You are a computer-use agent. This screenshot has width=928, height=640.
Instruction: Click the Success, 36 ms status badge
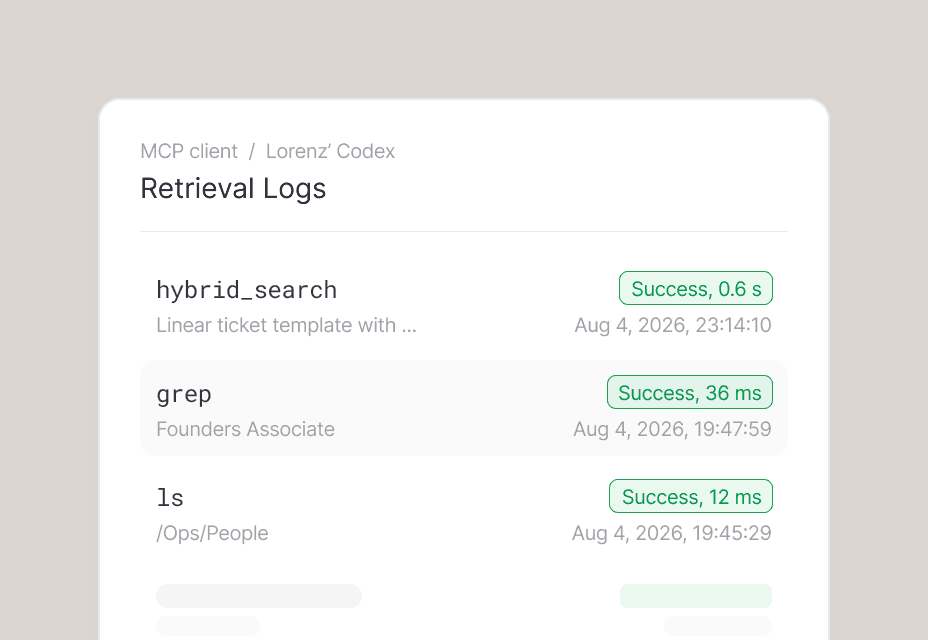click(690, 393)
